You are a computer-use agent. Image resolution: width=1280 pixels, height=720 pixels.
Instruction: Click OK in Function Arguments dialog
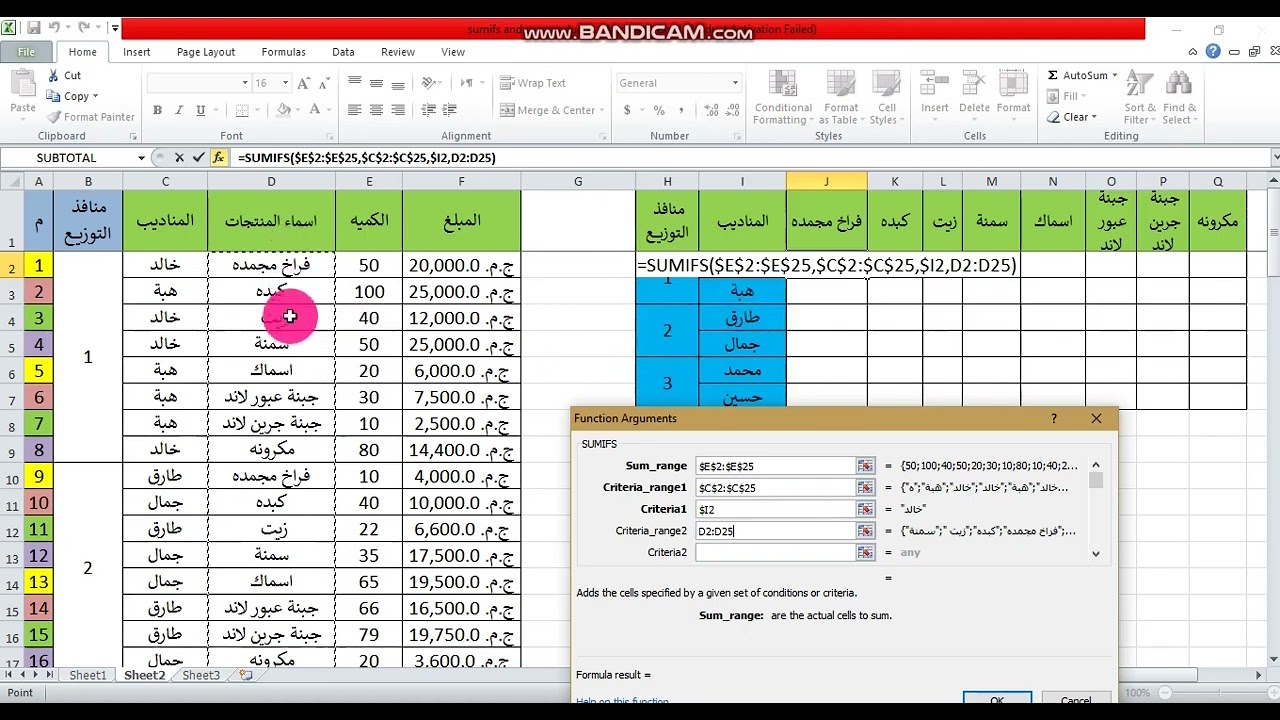pyautogui.click(x=997, y=700)
